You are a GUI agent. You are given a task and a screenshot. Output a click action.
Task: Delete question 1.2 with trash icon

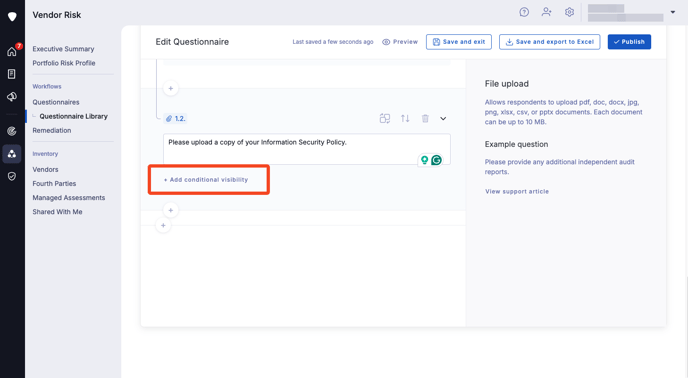pyautogui.click(x=425, y=119)
